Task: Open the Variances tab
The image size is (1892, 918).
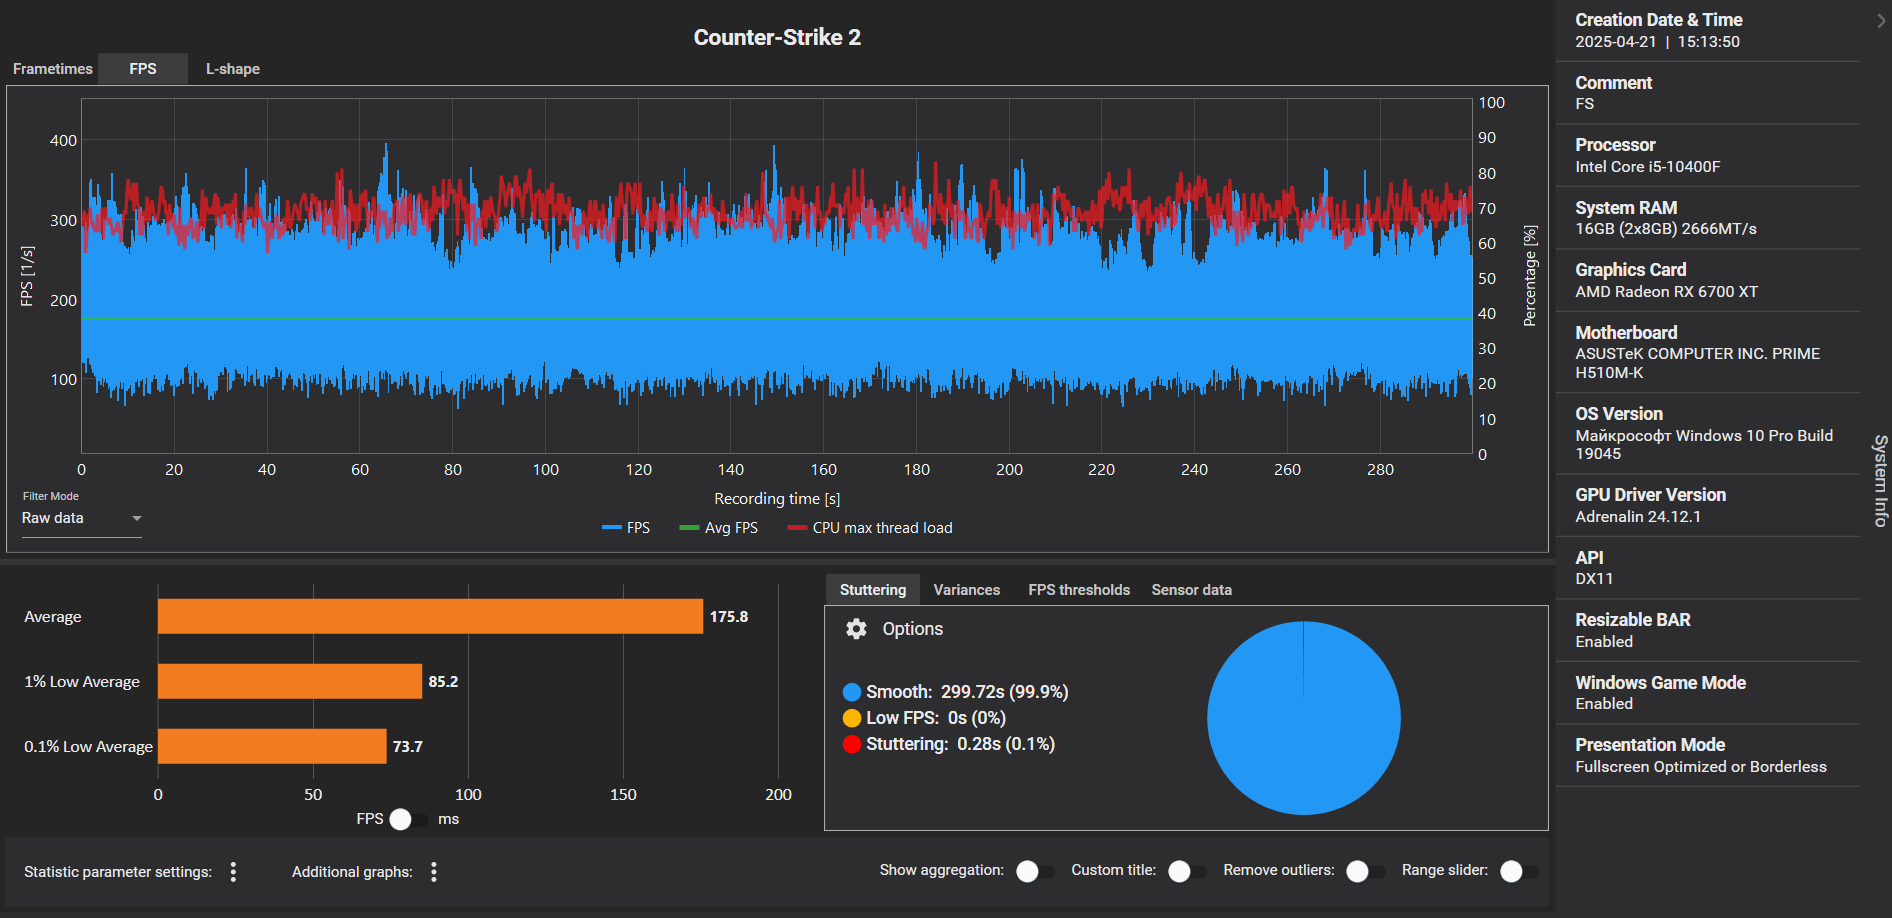Action: click(x=967, y=590)
